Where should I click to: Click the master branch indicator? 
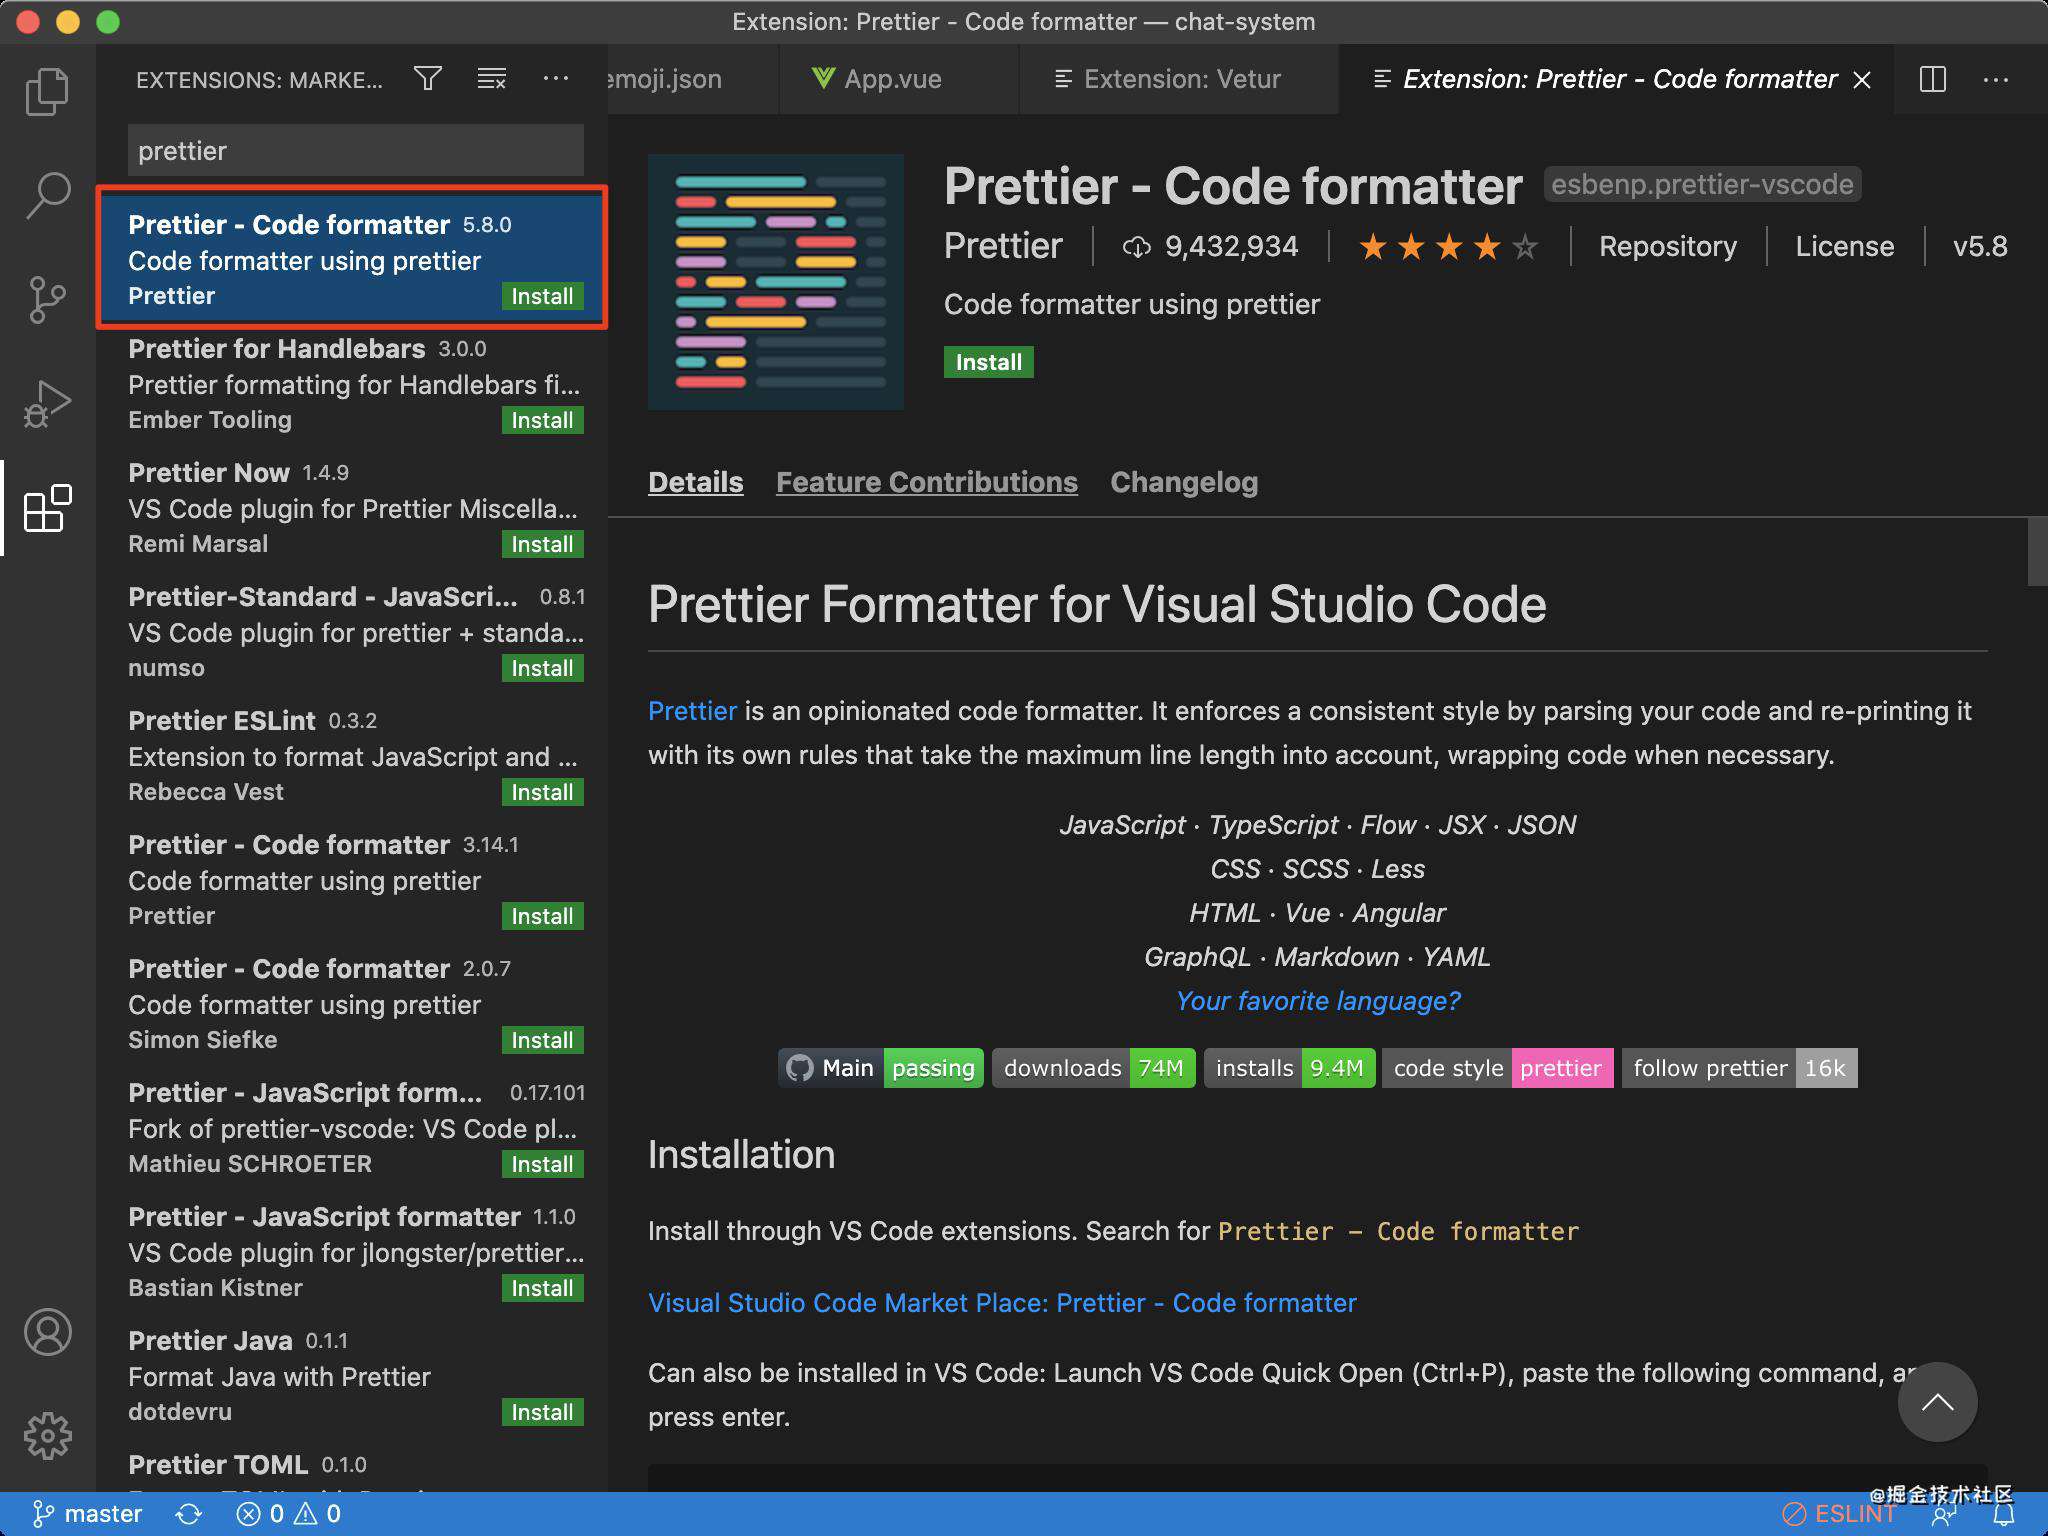pos(88,1514)
